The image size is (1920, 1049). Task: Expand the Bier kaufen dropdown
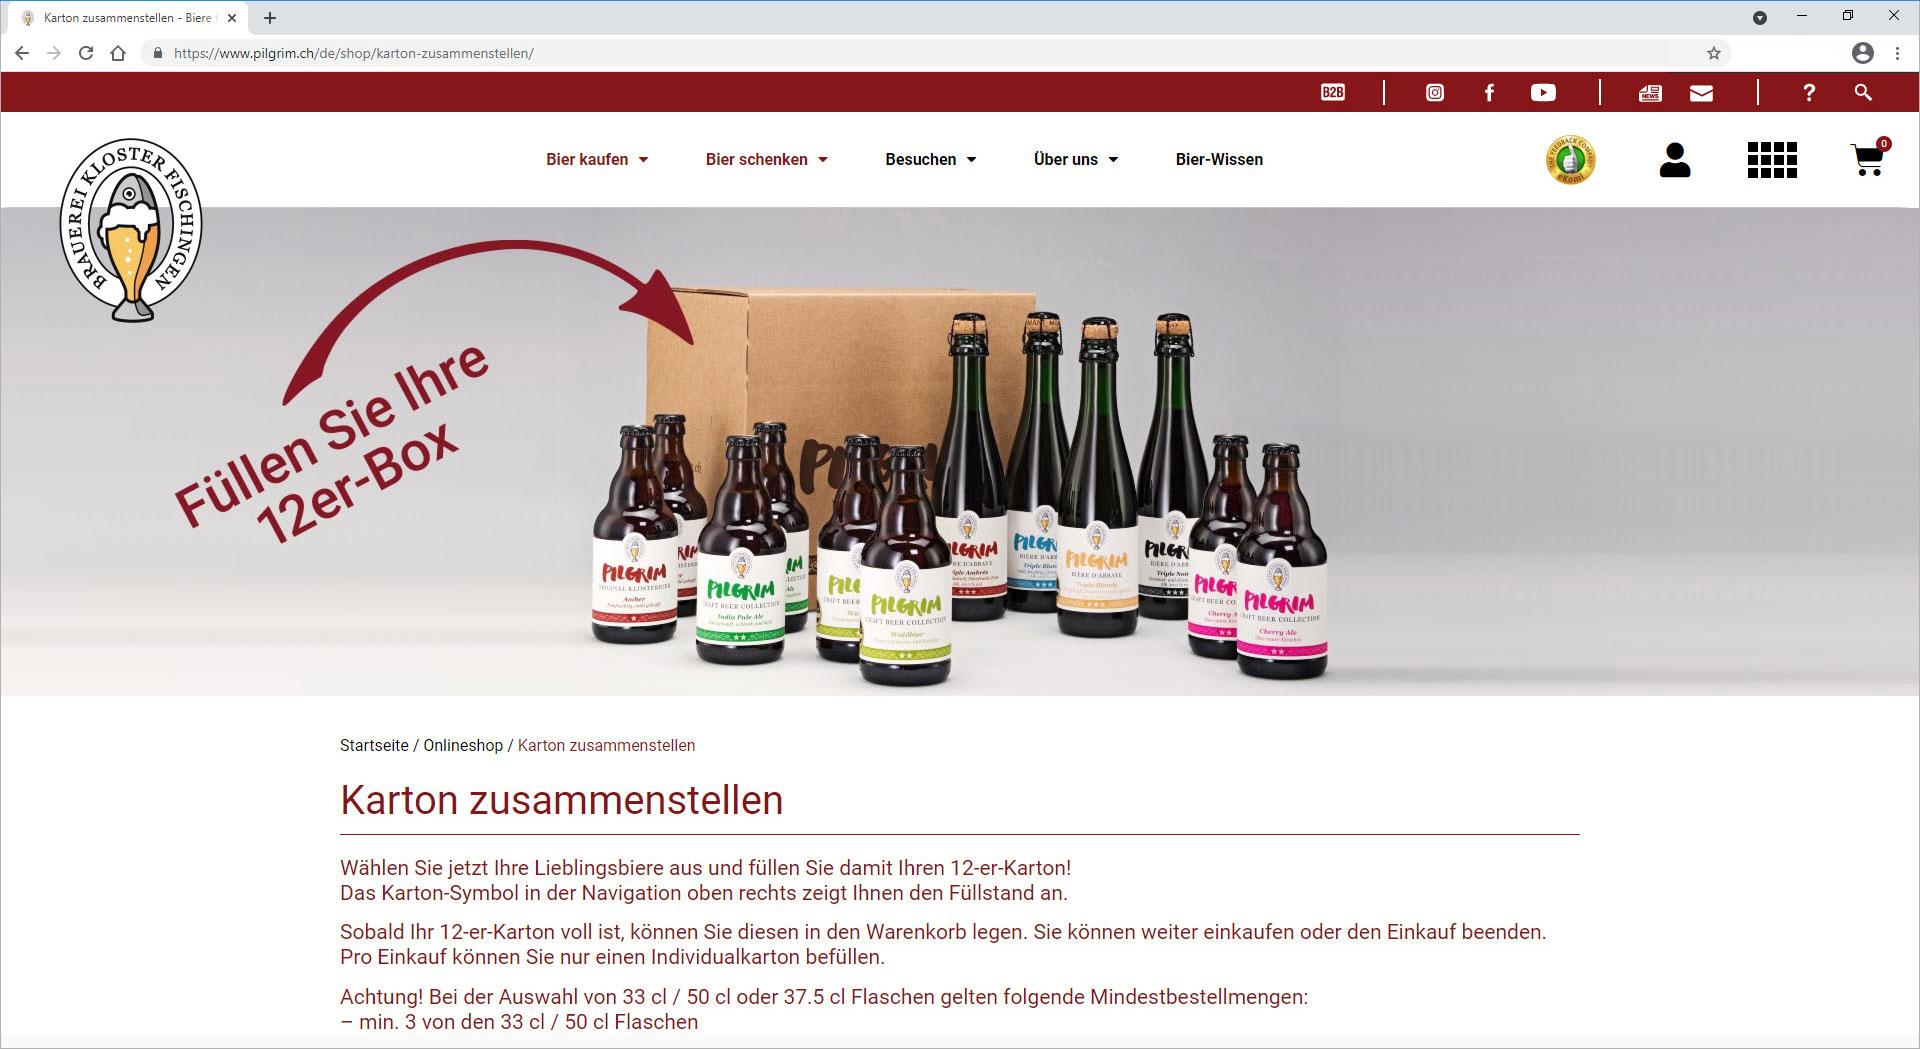(597, 159)
